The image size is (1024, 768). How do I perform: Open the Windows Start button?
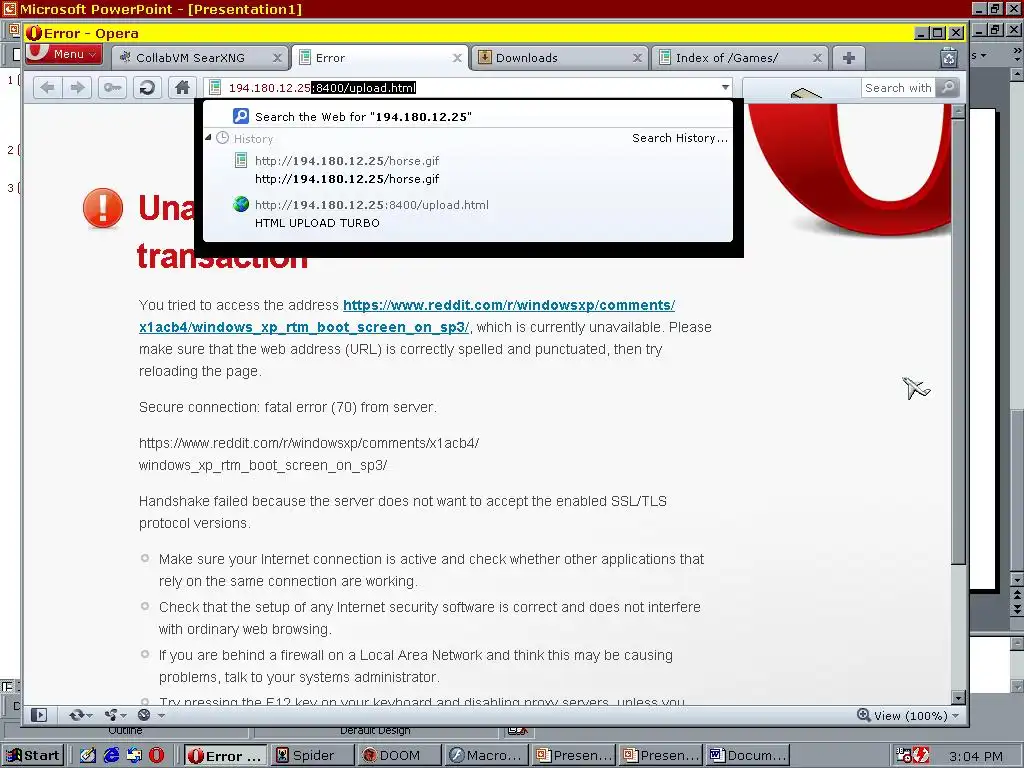pos(33,756)
